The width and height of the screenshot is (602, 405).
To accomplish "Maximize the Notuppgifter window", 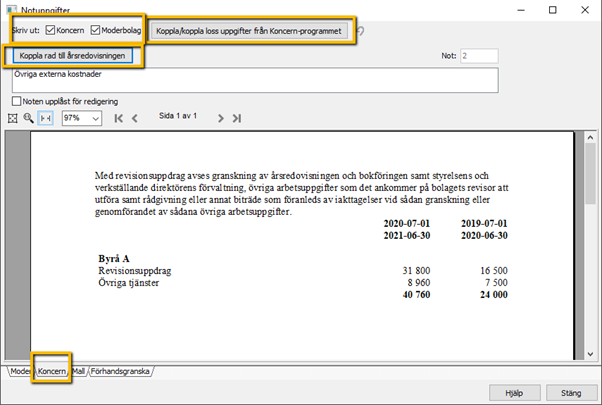I will point(552,10).
